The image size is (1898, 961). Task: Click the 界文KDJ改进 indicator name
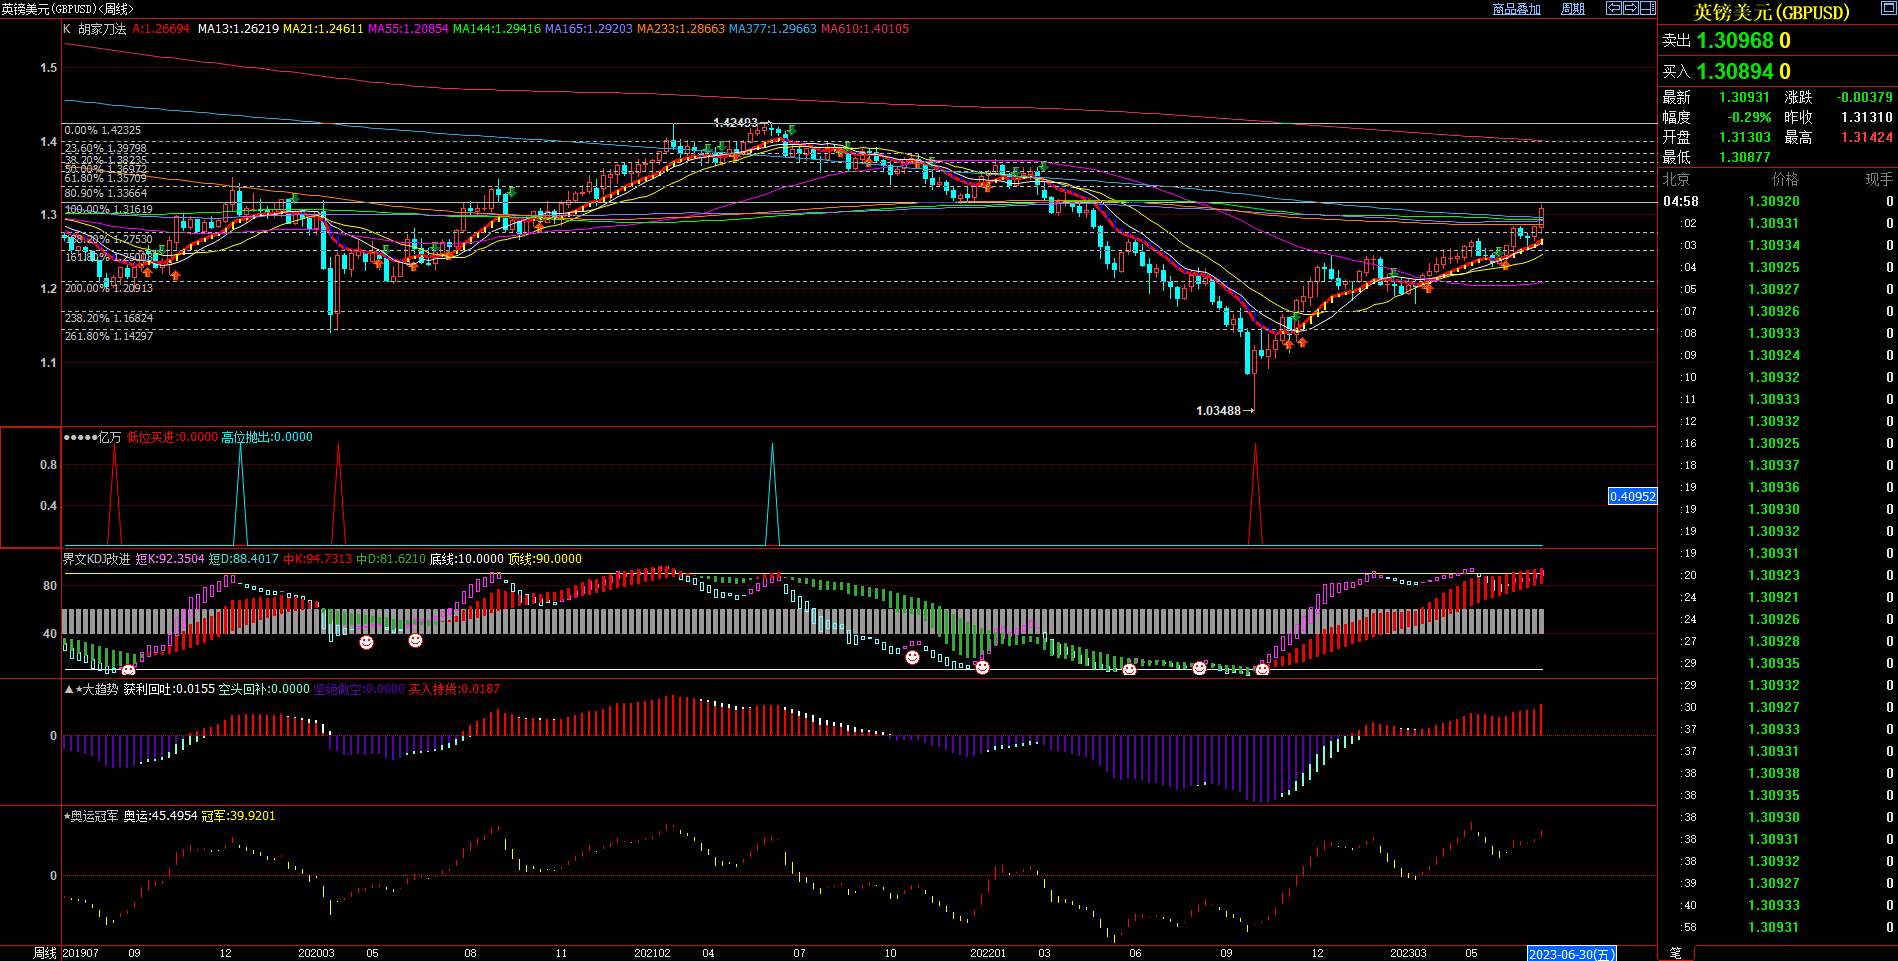pos(97,559)
